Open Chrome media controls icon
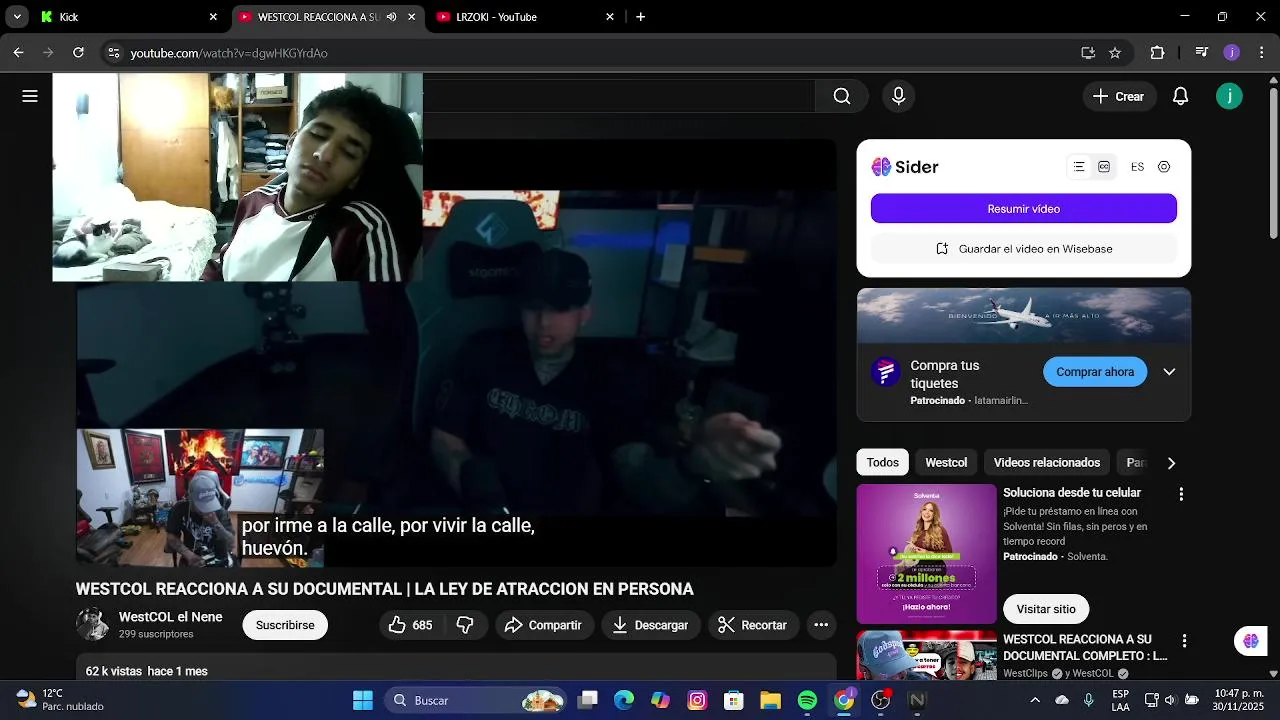Image resolution: width=1280 pixels, height=720 pixels. pos(1202,53)
